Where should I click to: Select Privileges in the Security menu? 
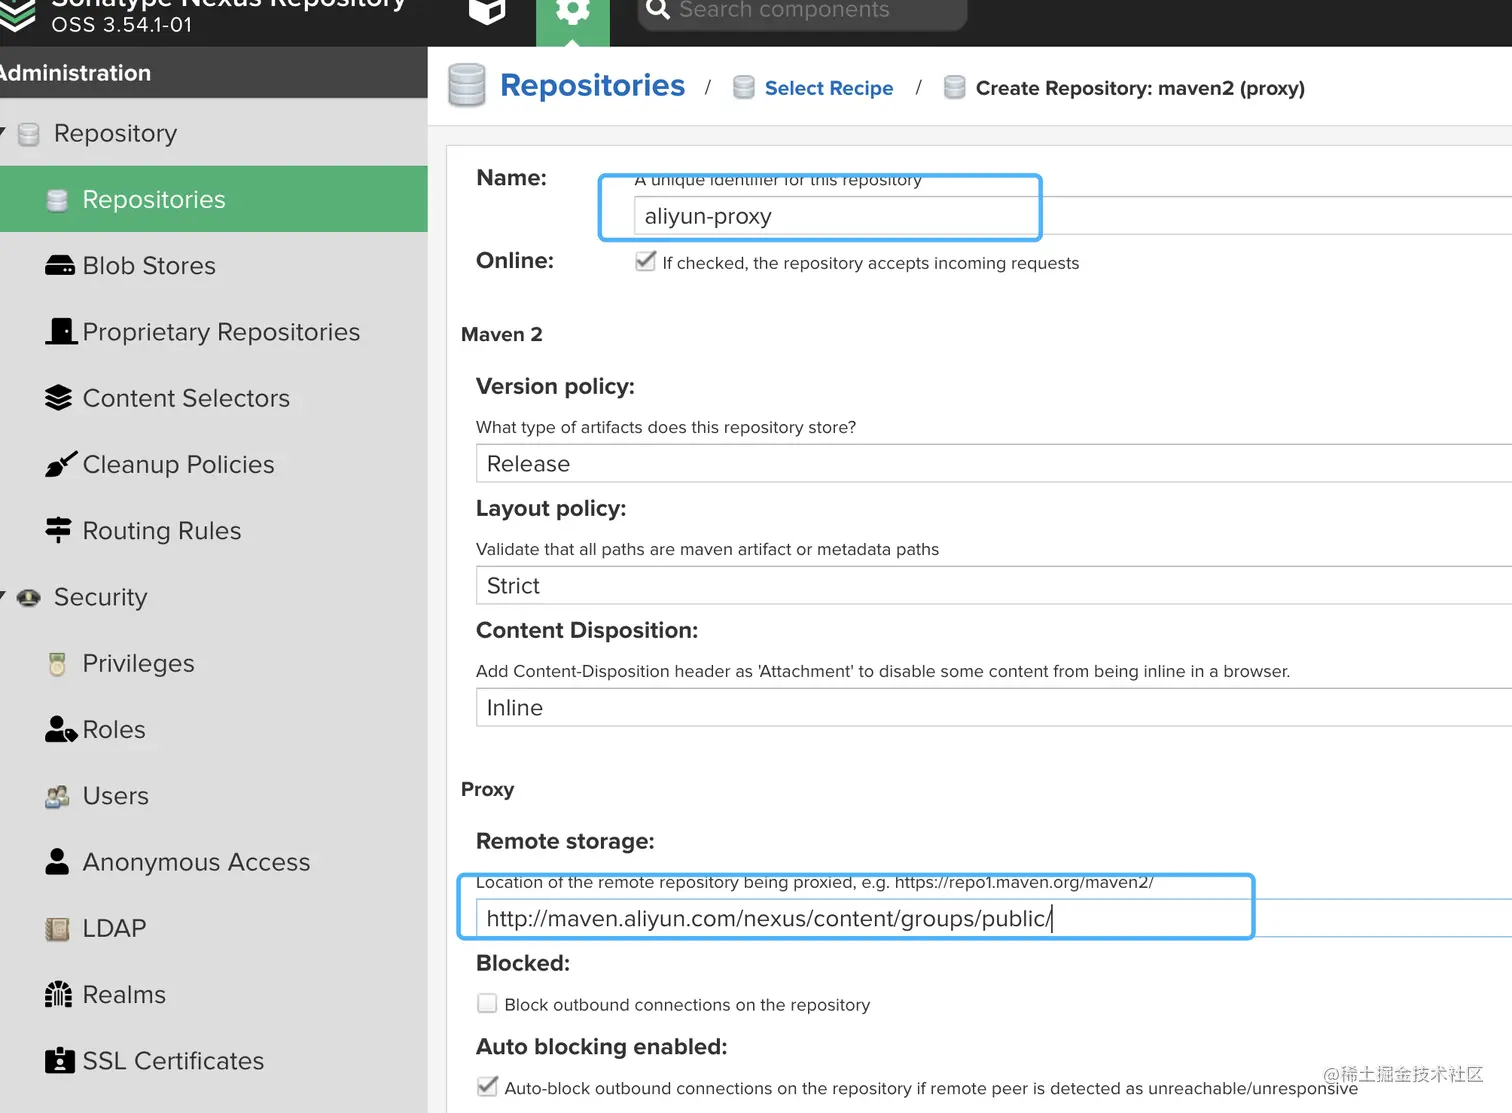tap(138, 663)
